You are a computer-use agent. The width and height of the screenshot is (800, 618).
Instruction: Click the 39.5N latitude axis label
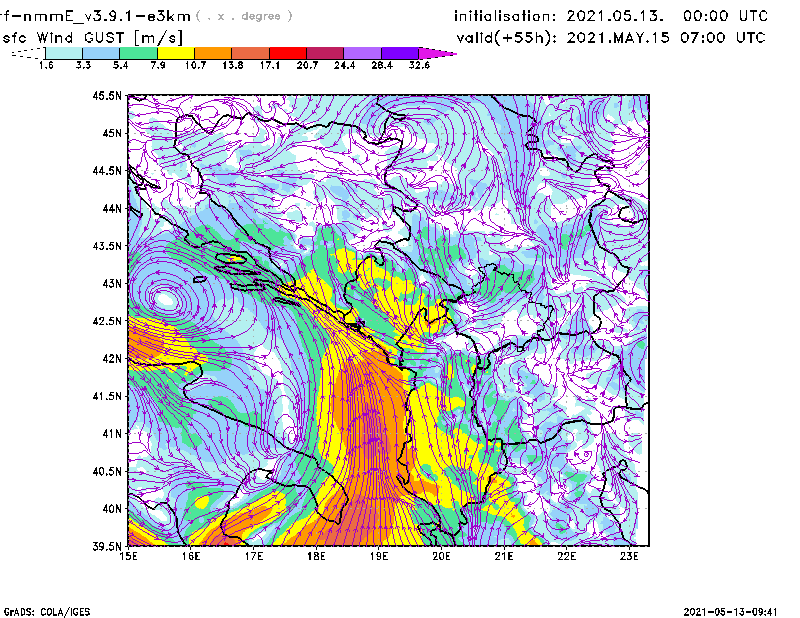click(107, 546)
